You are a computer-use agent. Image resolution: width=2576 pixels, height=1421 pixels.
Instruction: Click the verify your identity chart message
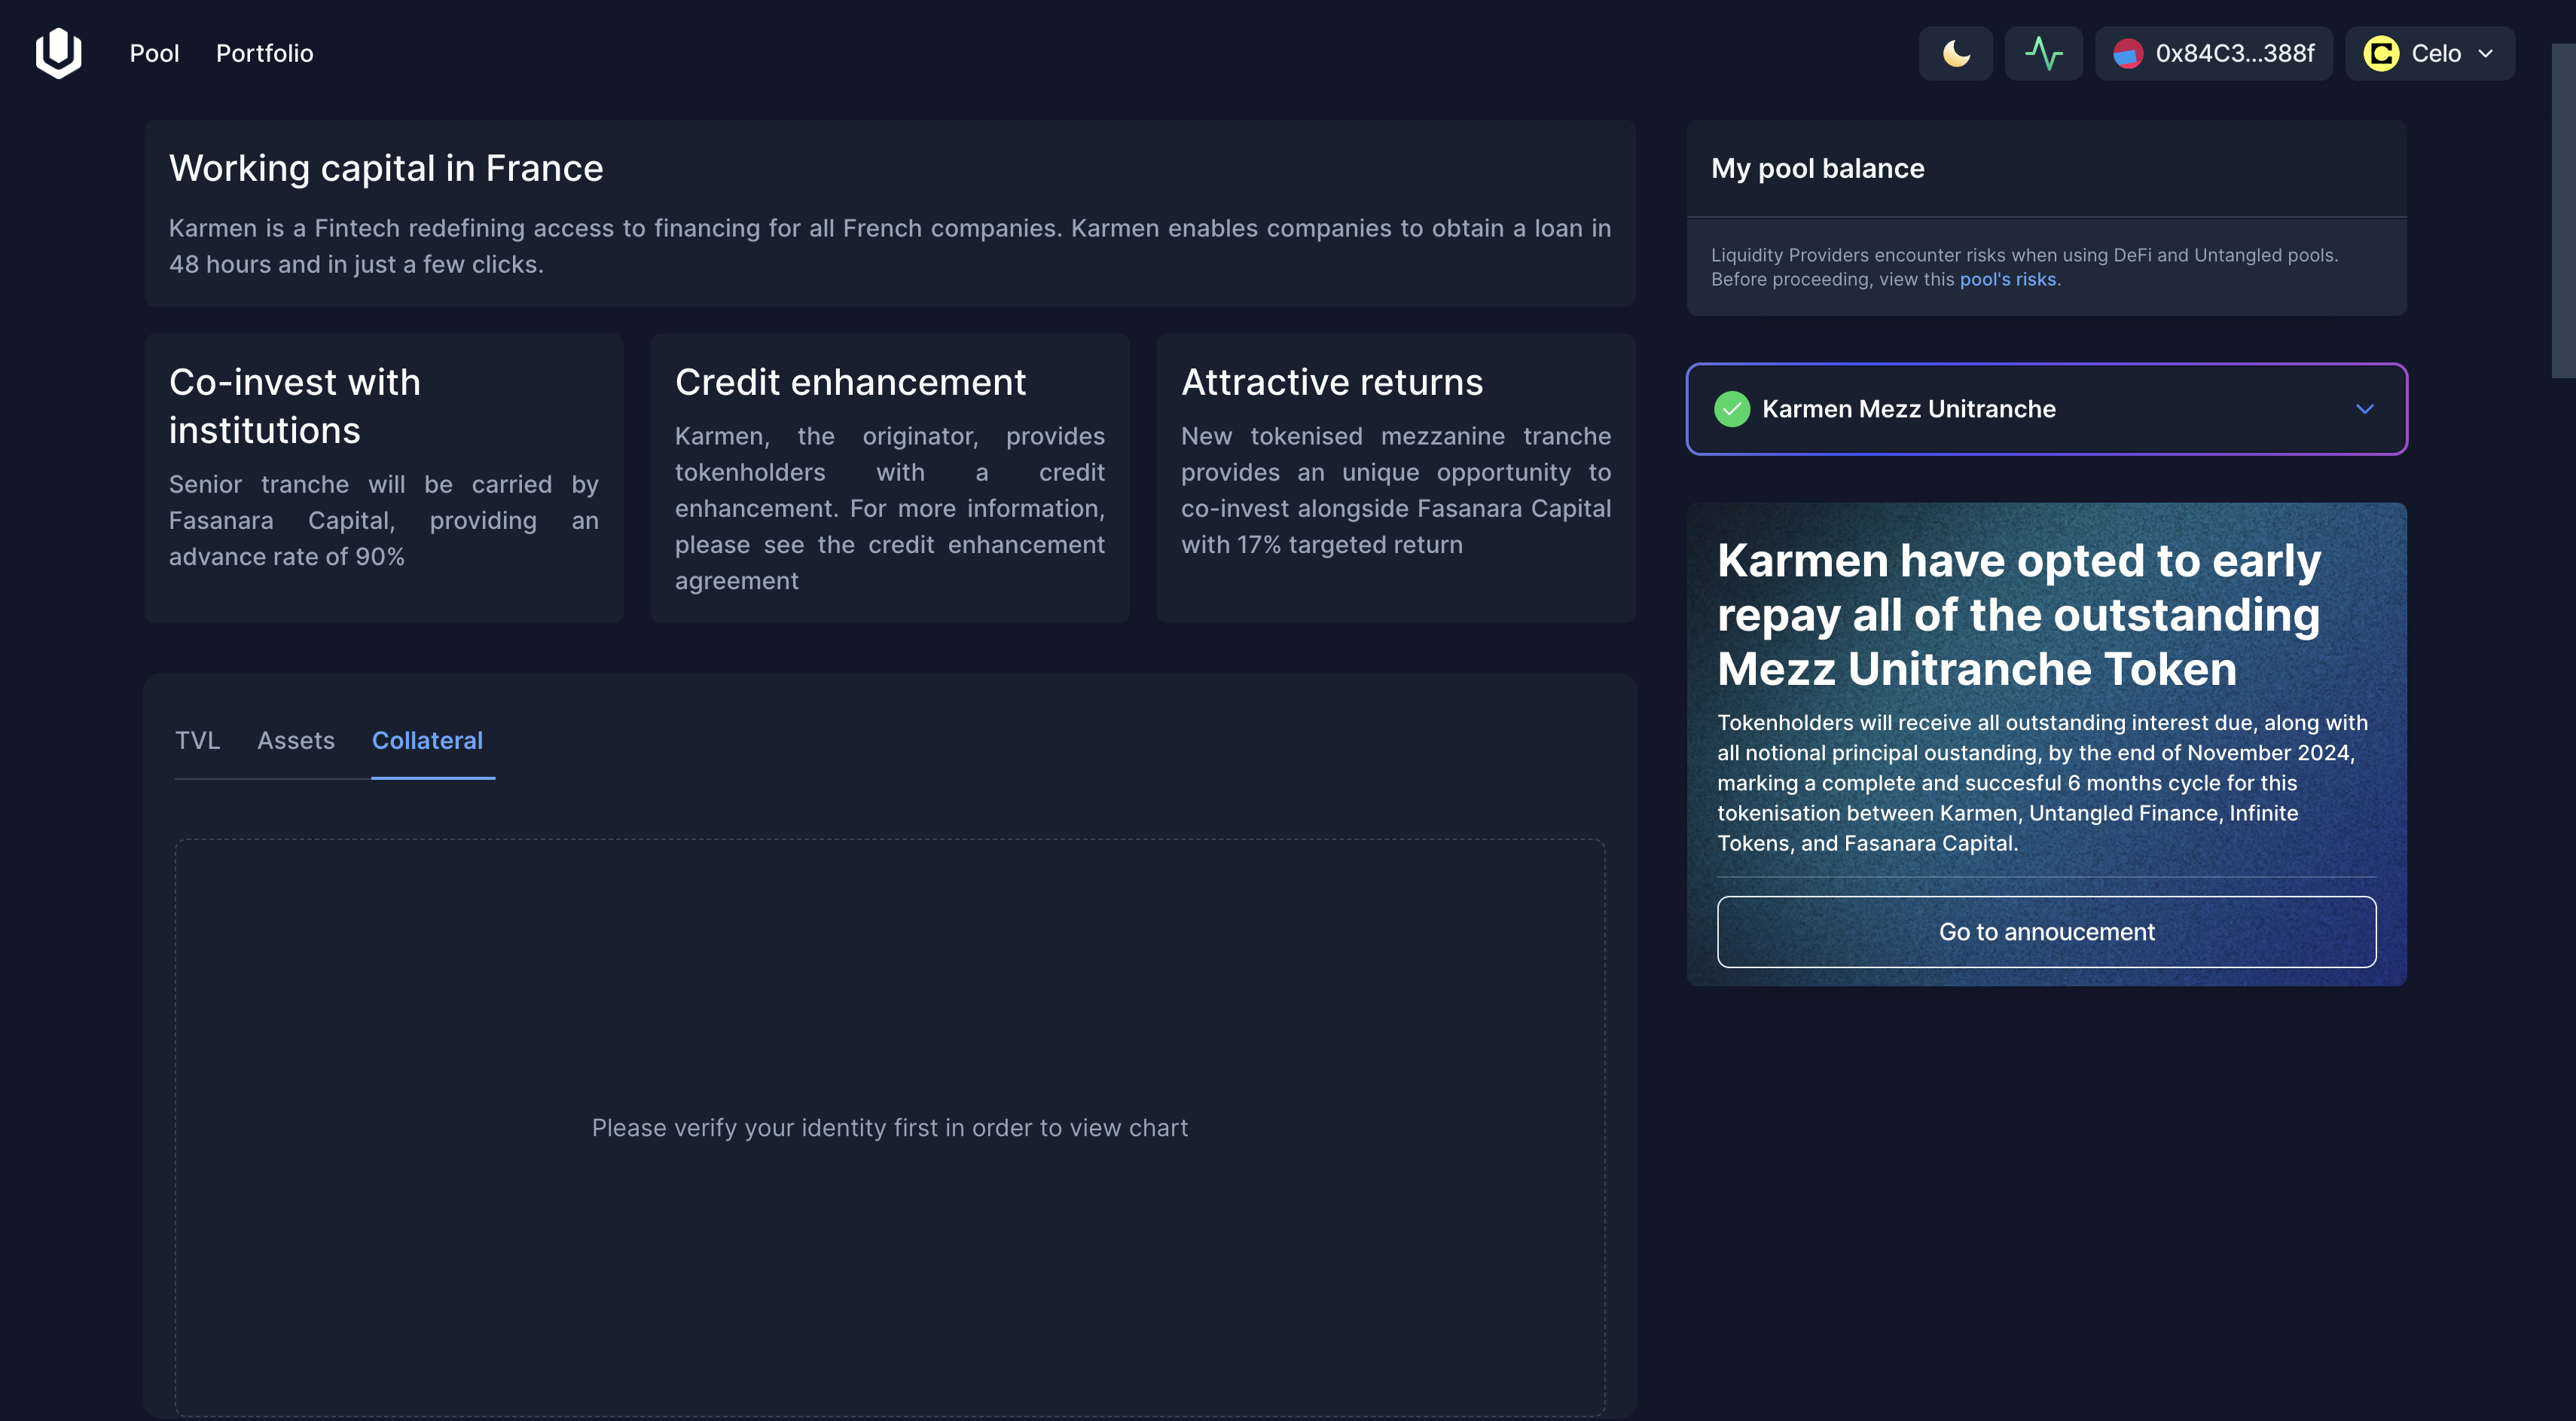click(889, 1128)
